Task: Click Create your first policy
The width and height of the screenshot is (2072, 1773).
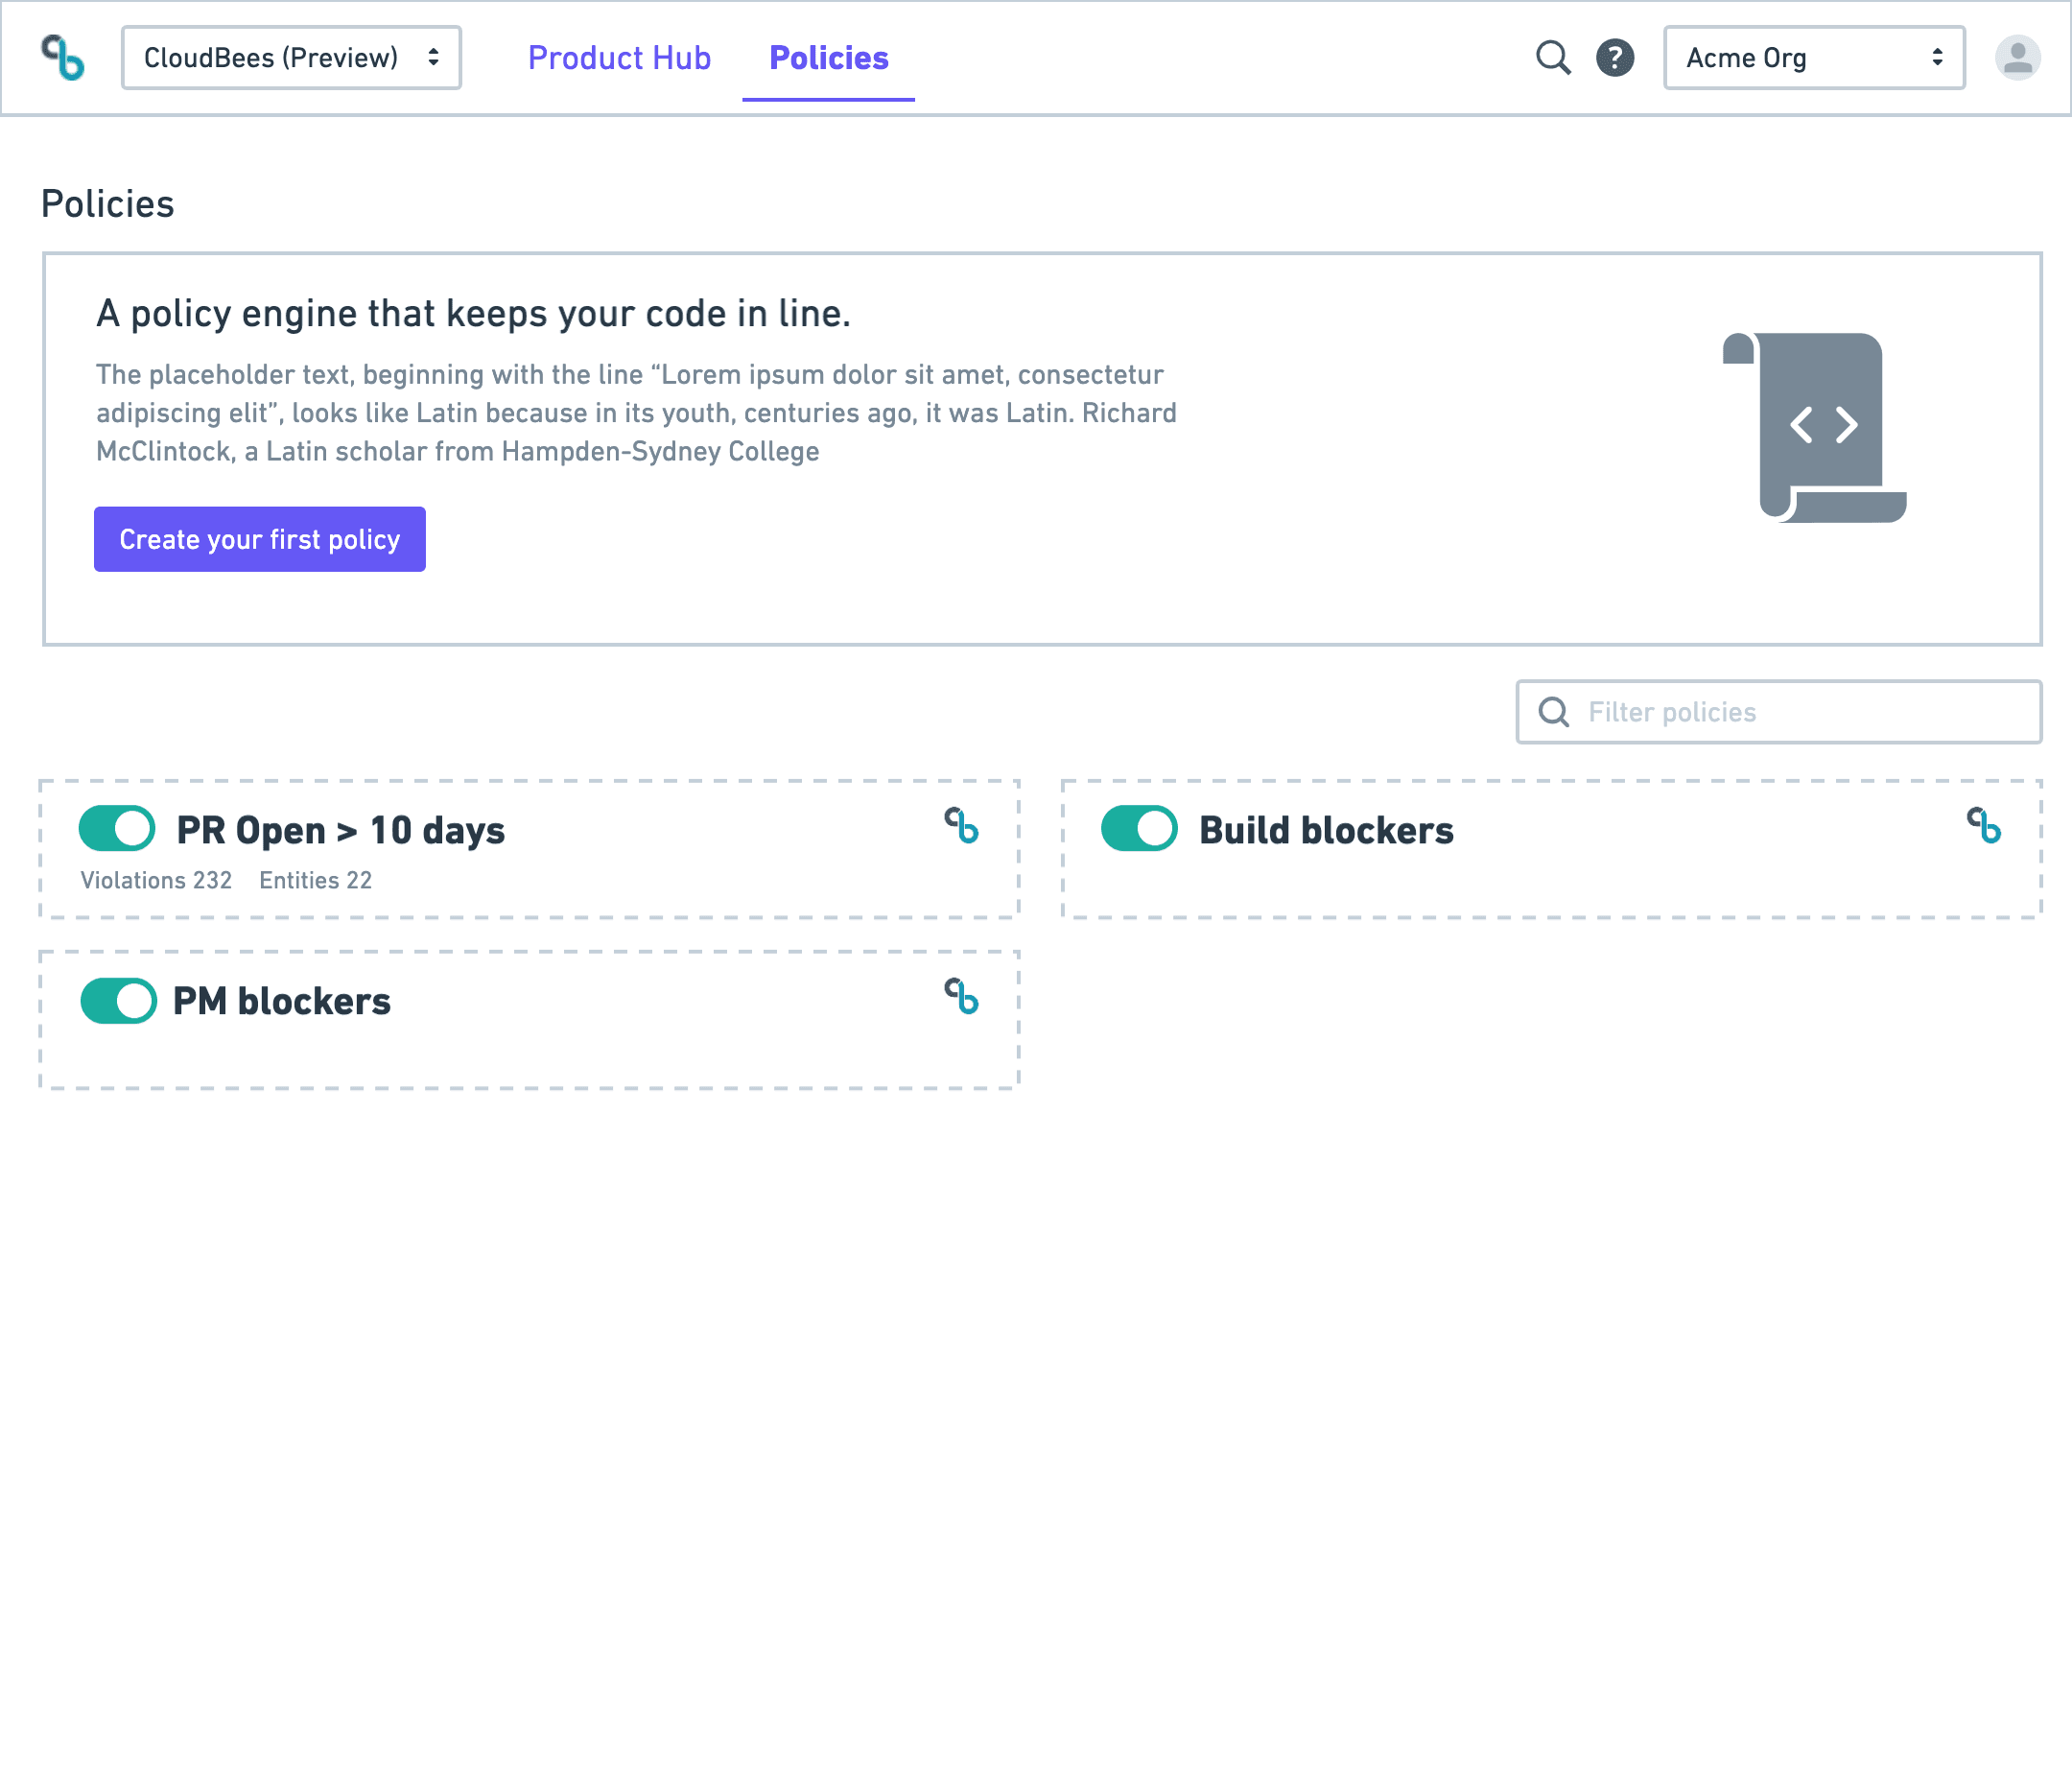Action: pyautogui.click(x=259, y=539)
